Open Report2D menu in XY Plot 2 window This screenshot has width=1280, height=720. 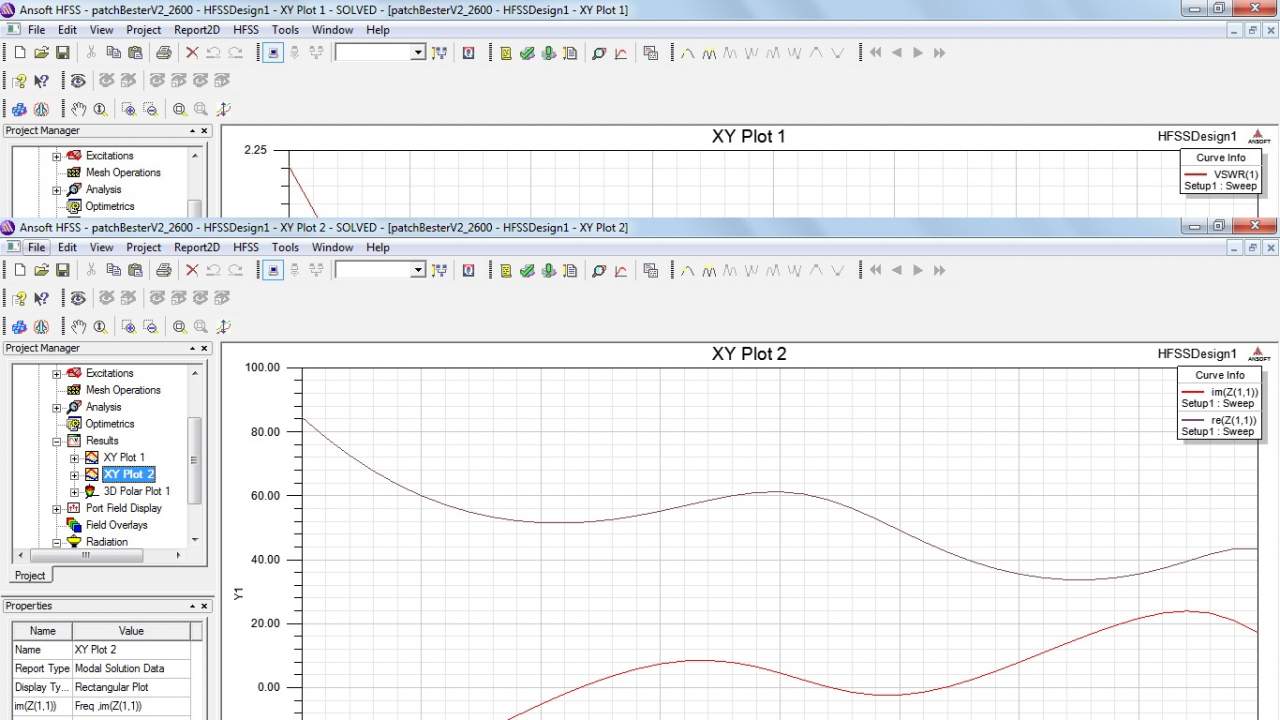click(197, 247)
